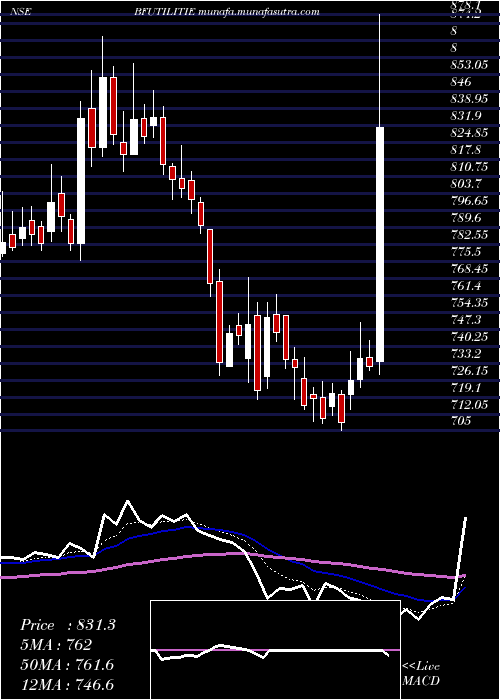Click the 789.6 price axis label
The image size is (500, 700).
click(x=465, y=217)
